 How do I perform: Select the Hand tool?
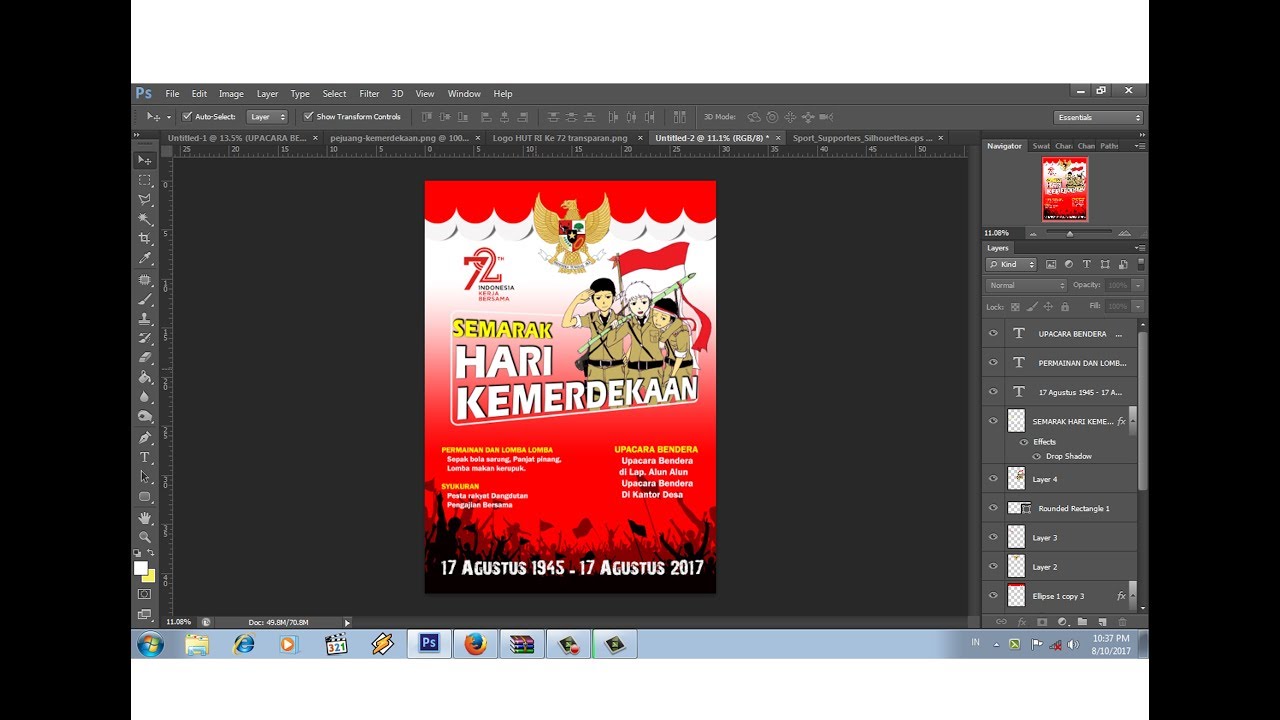144,518
